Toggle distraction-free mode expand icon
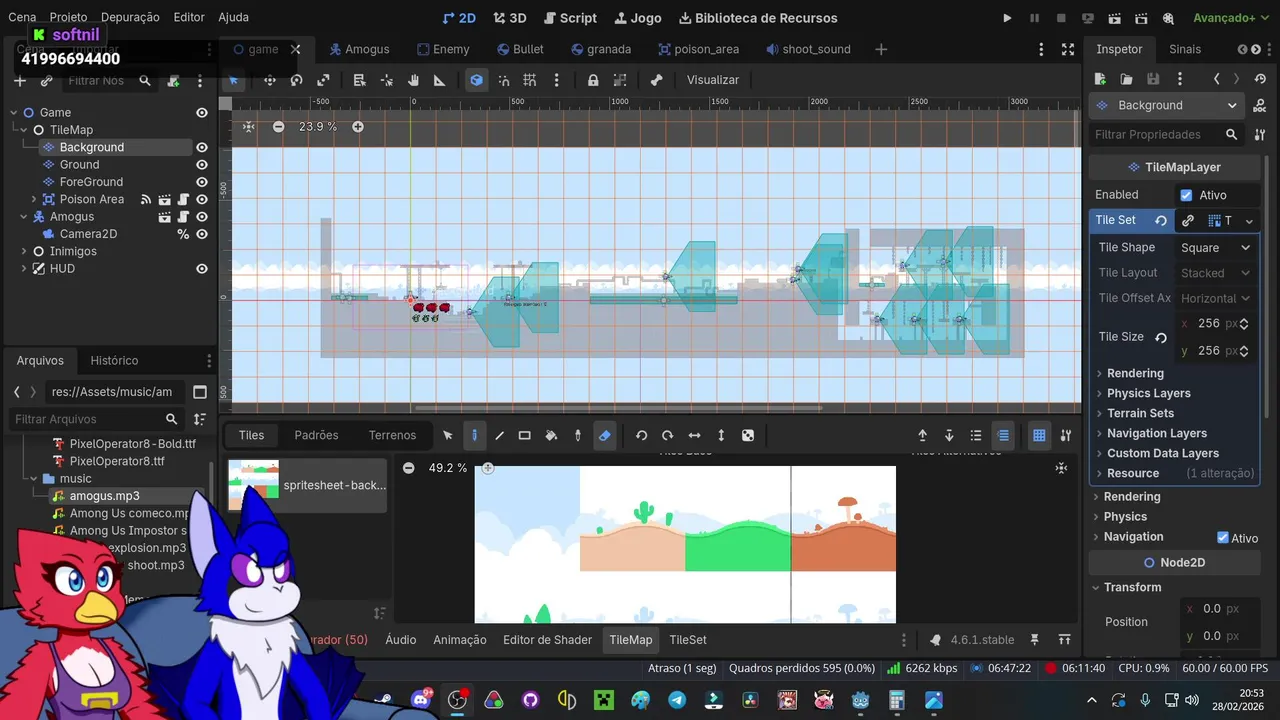The height and width of the screenshot is (720, 1280). click(x=1067, y=49)
